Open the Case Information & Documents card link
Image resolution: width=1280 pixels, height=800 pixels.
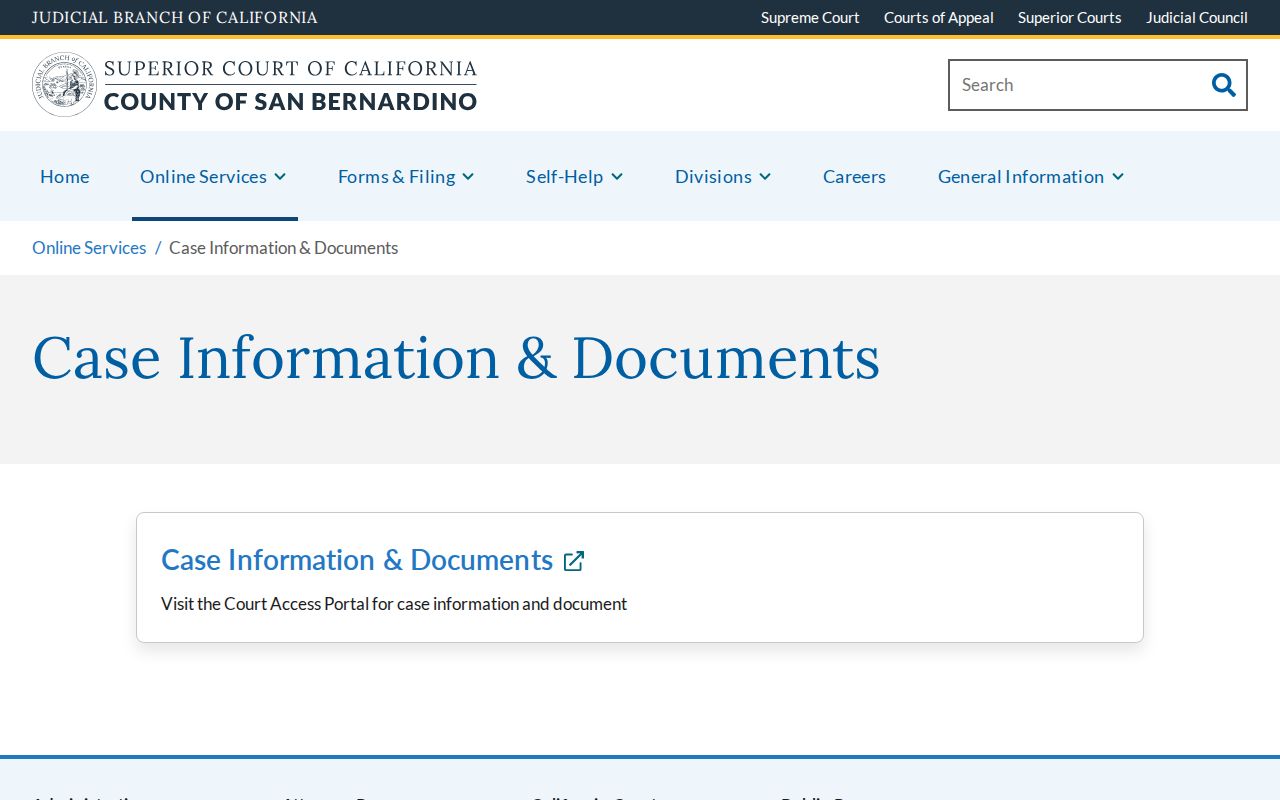pos(357,560)
